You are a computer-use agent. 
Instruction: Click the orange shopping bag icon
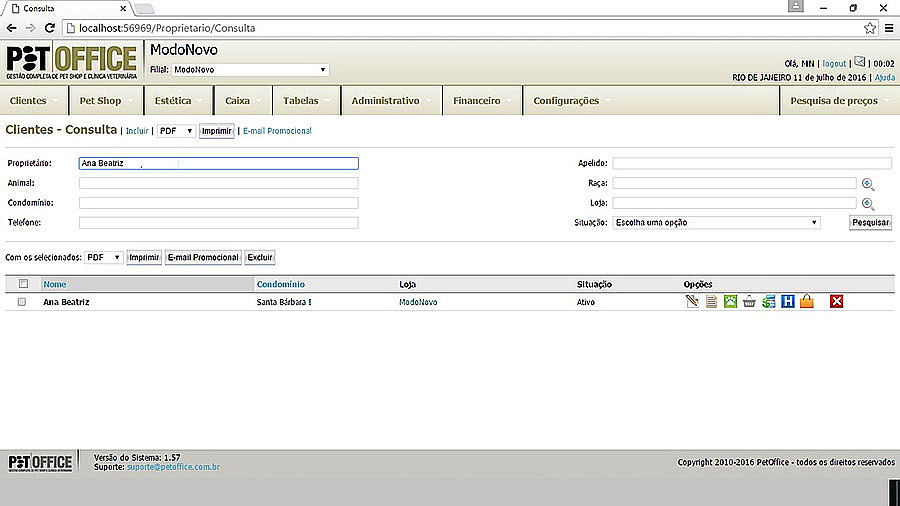point(806,301)
